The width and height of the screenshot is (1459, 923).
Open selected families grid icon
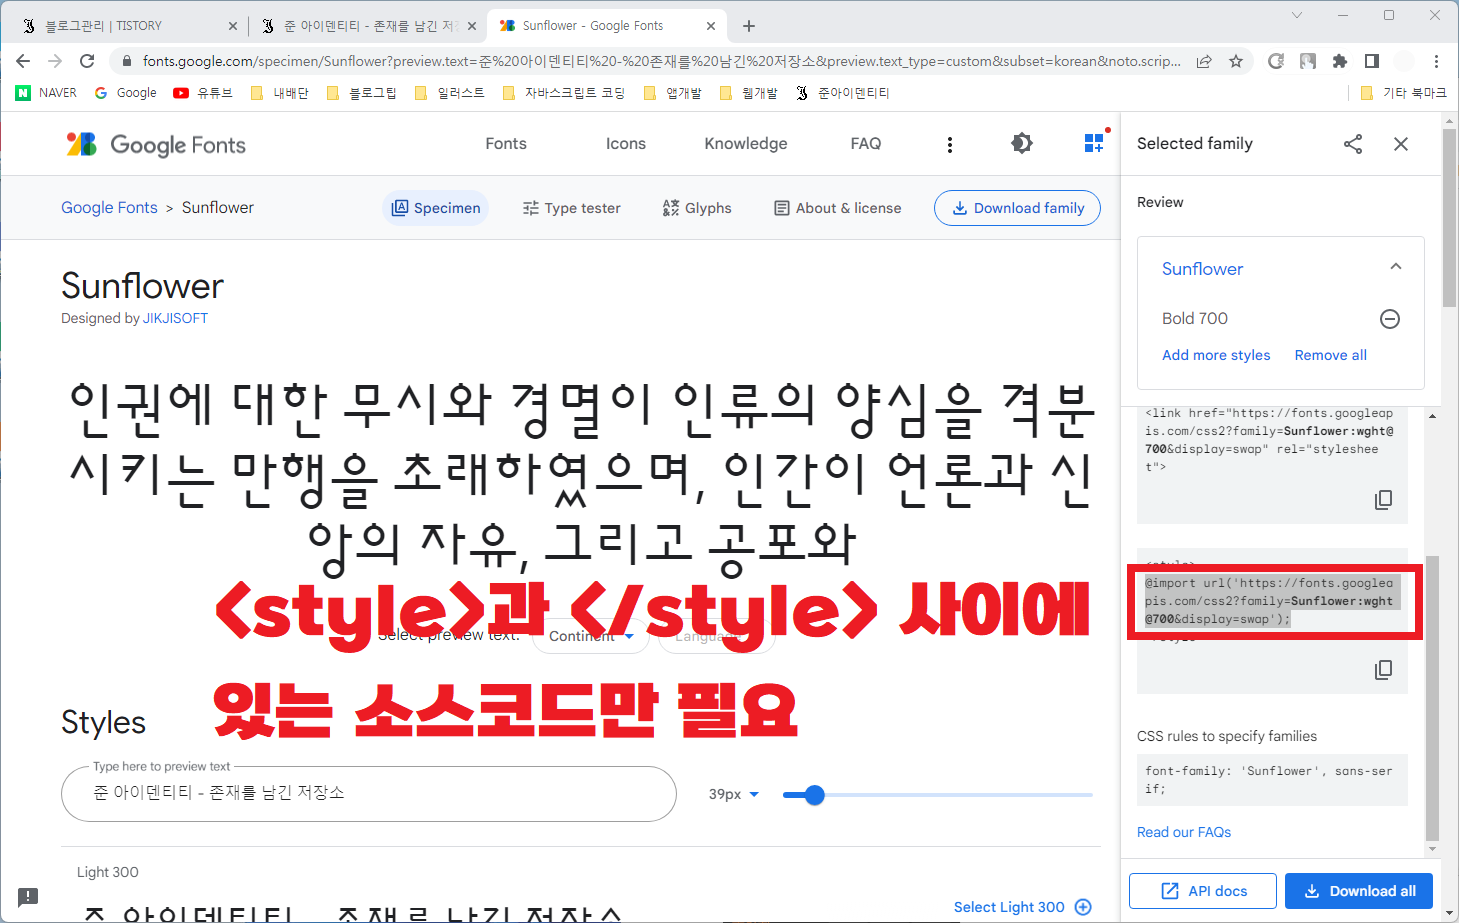[x=1096, y=142]
